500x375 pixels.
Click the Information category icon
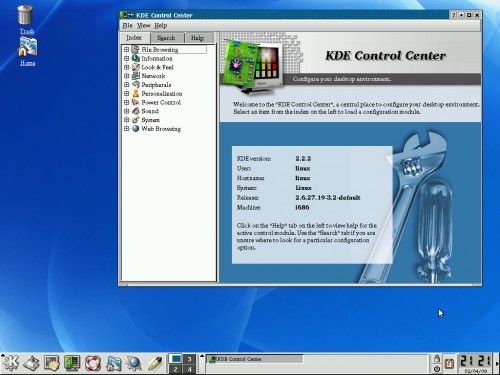[135, 58]
